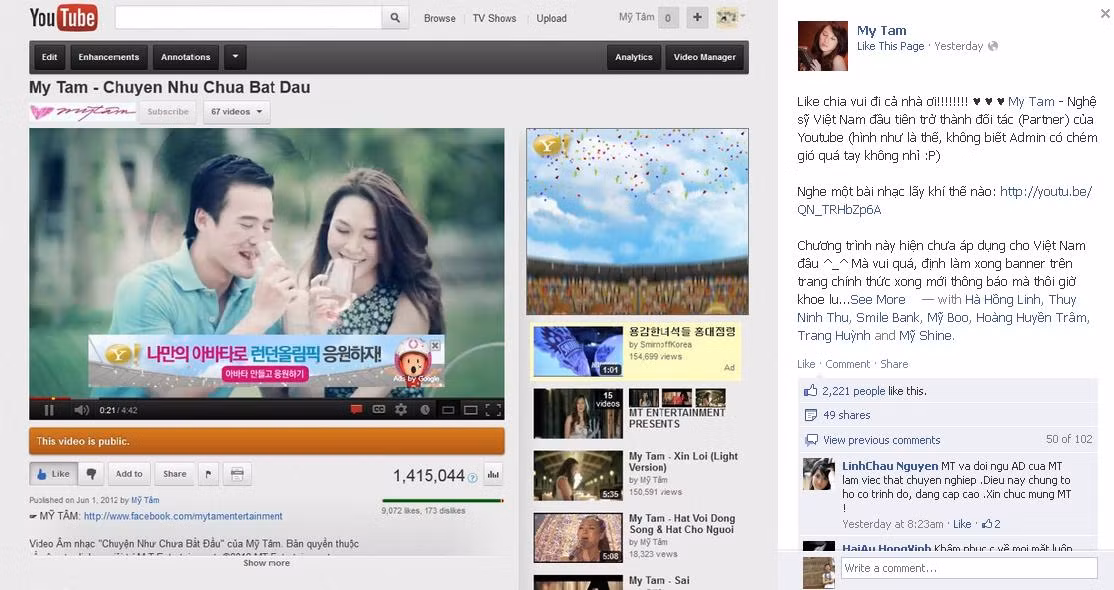Click Like This Page
Screen dimensions: 1114x590
[890, 46]
